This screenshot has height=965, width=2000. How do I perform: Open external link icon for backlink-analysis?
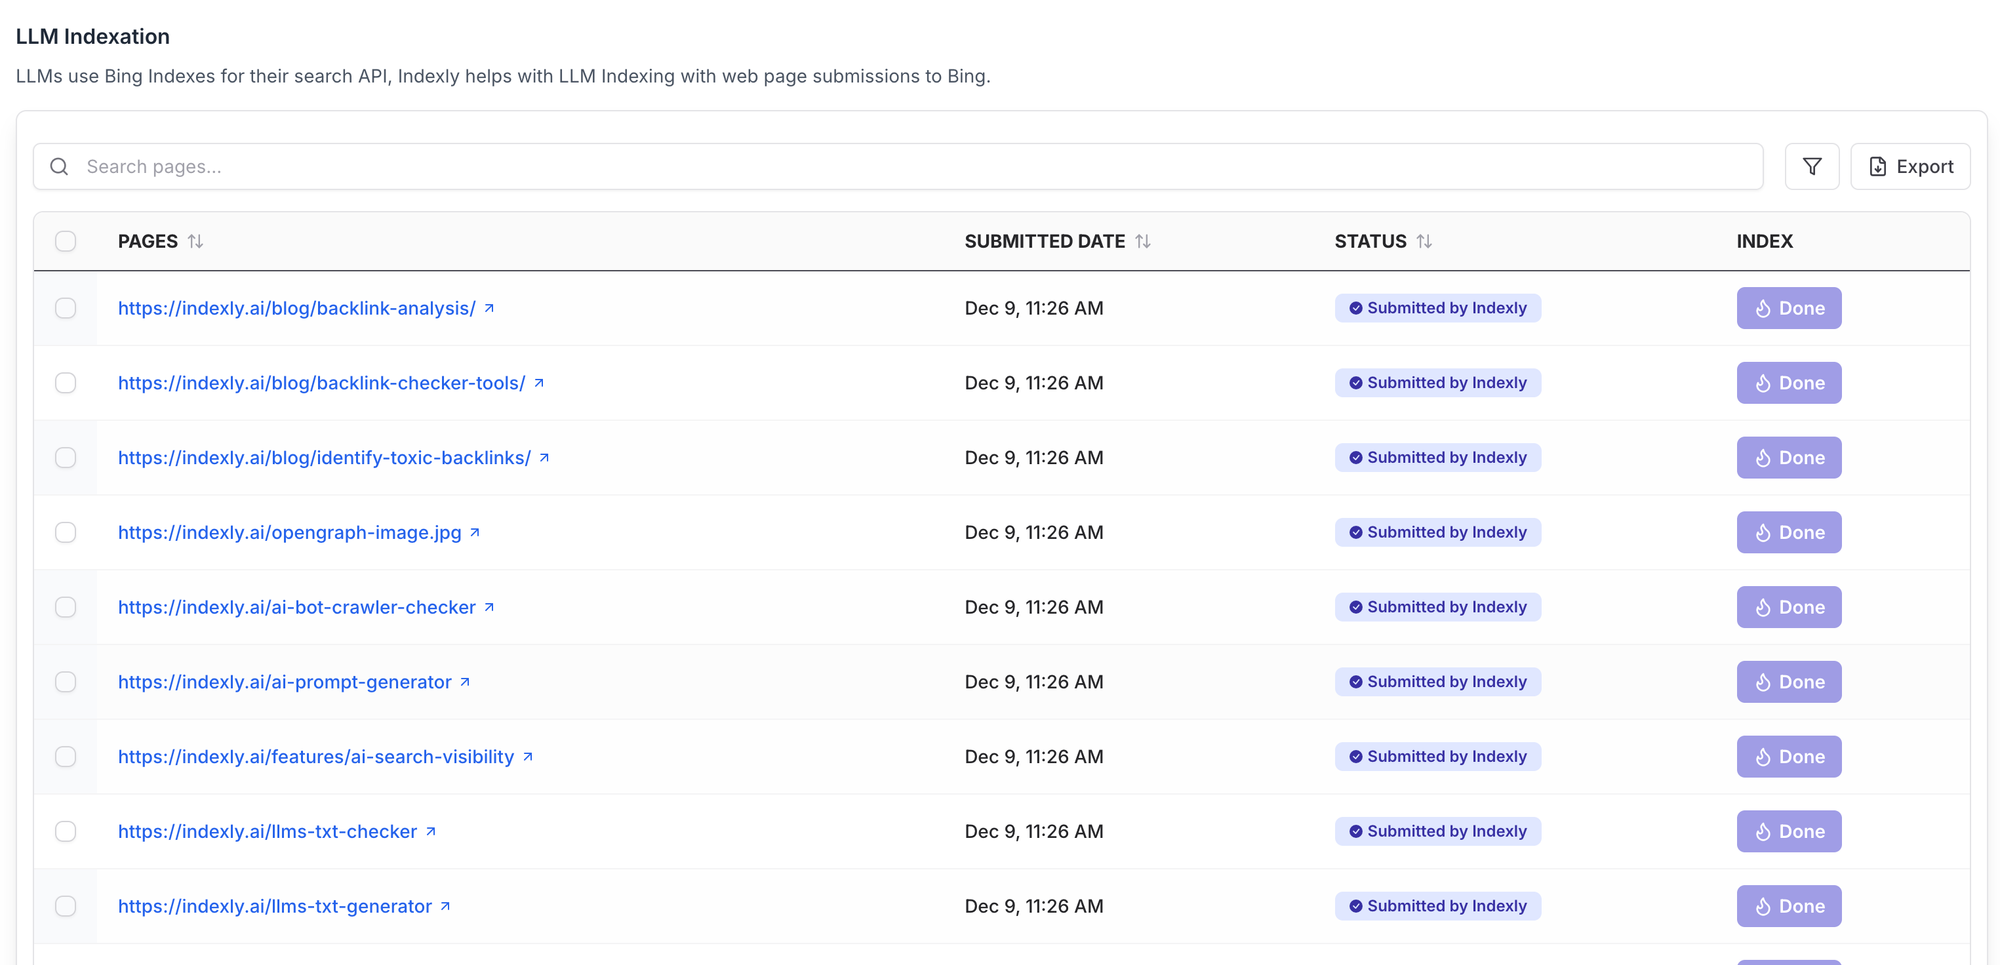[489, 308]
